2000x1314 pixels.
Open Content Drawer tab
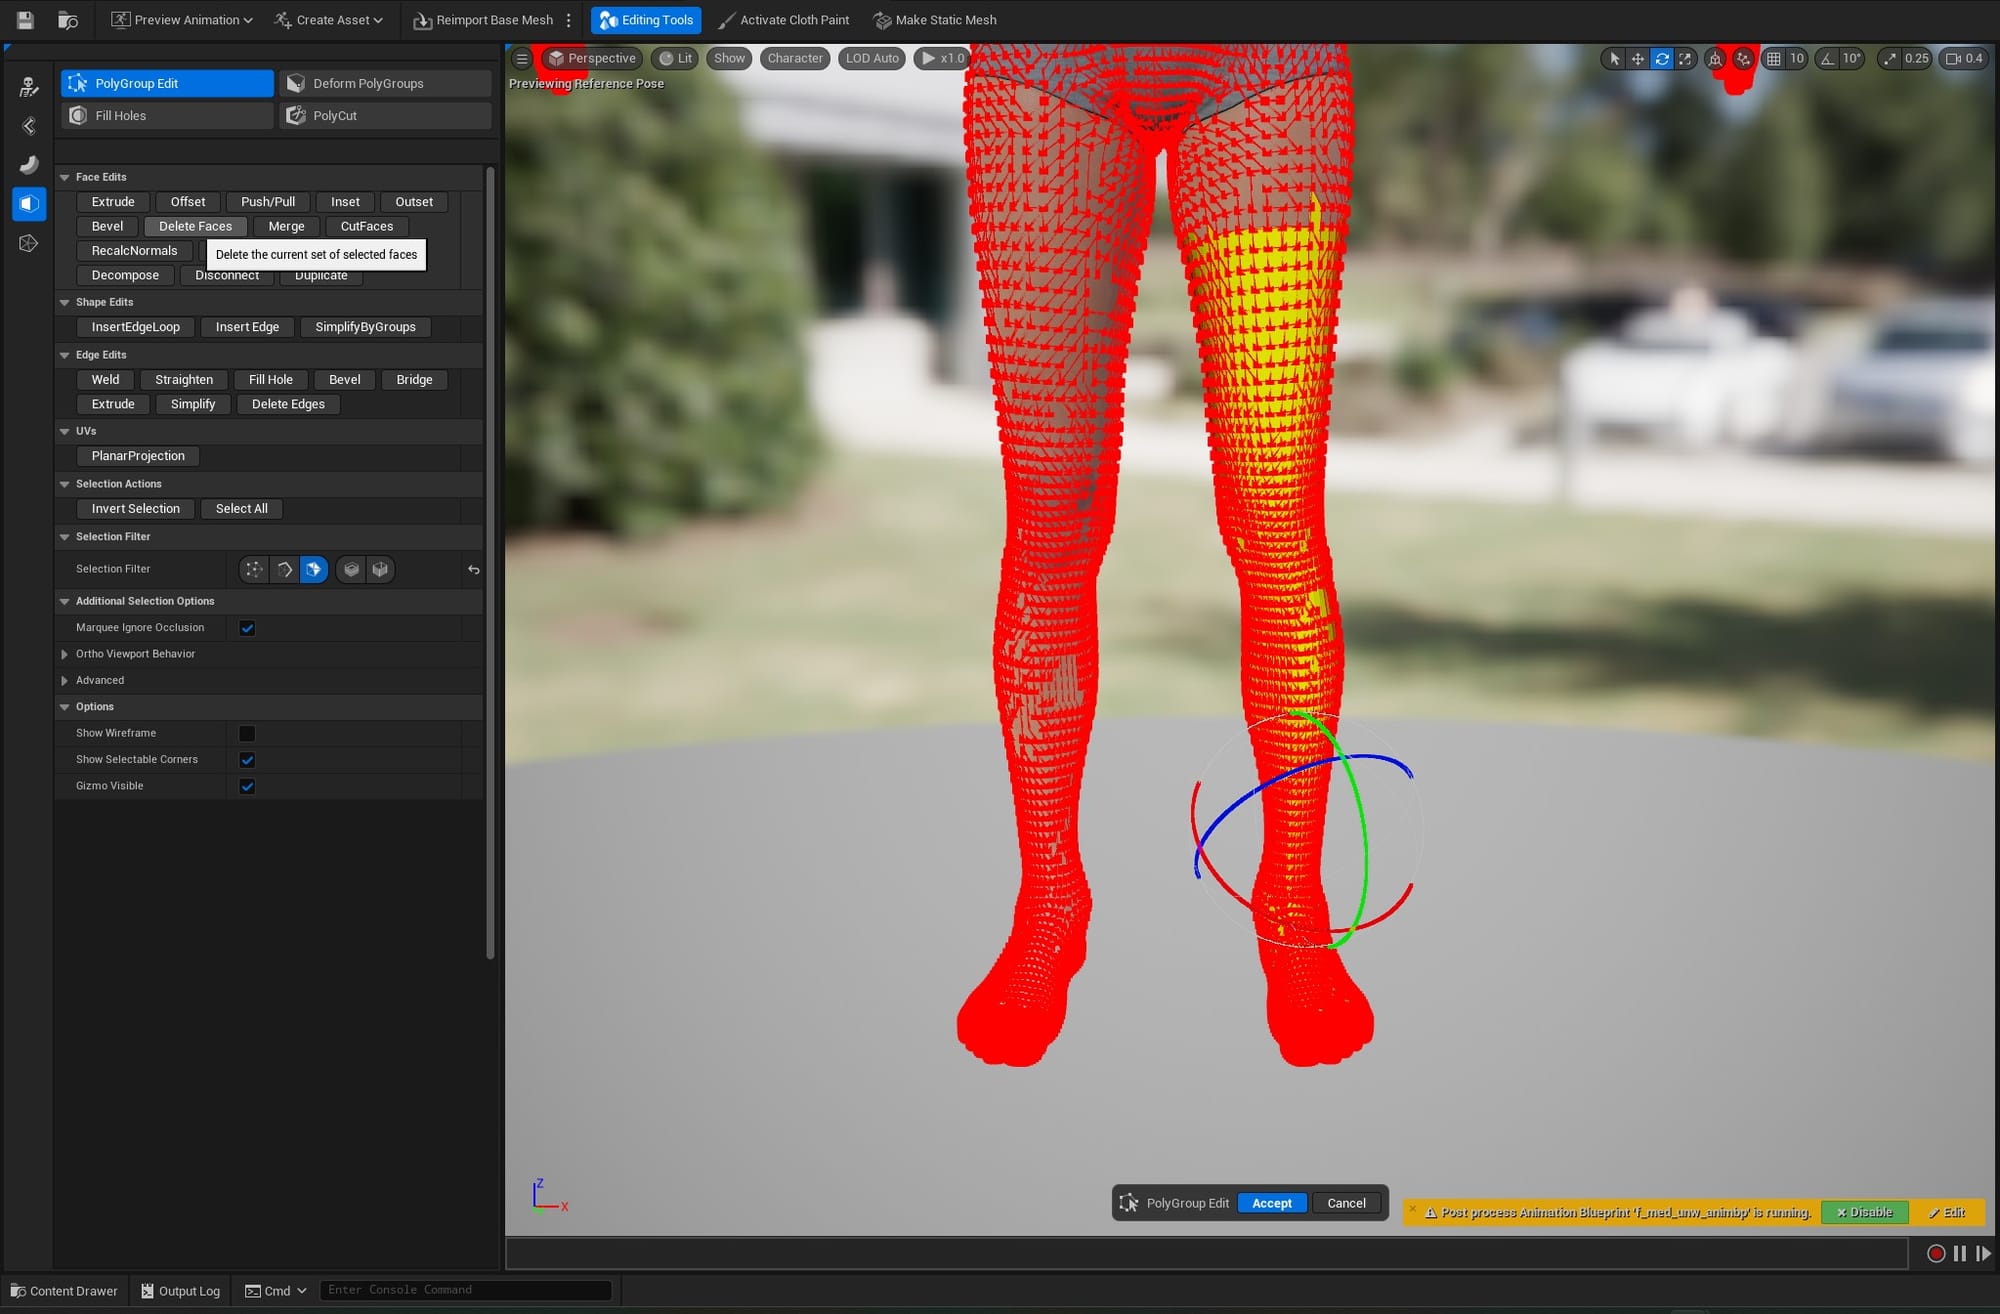(x=64, y=1291)
